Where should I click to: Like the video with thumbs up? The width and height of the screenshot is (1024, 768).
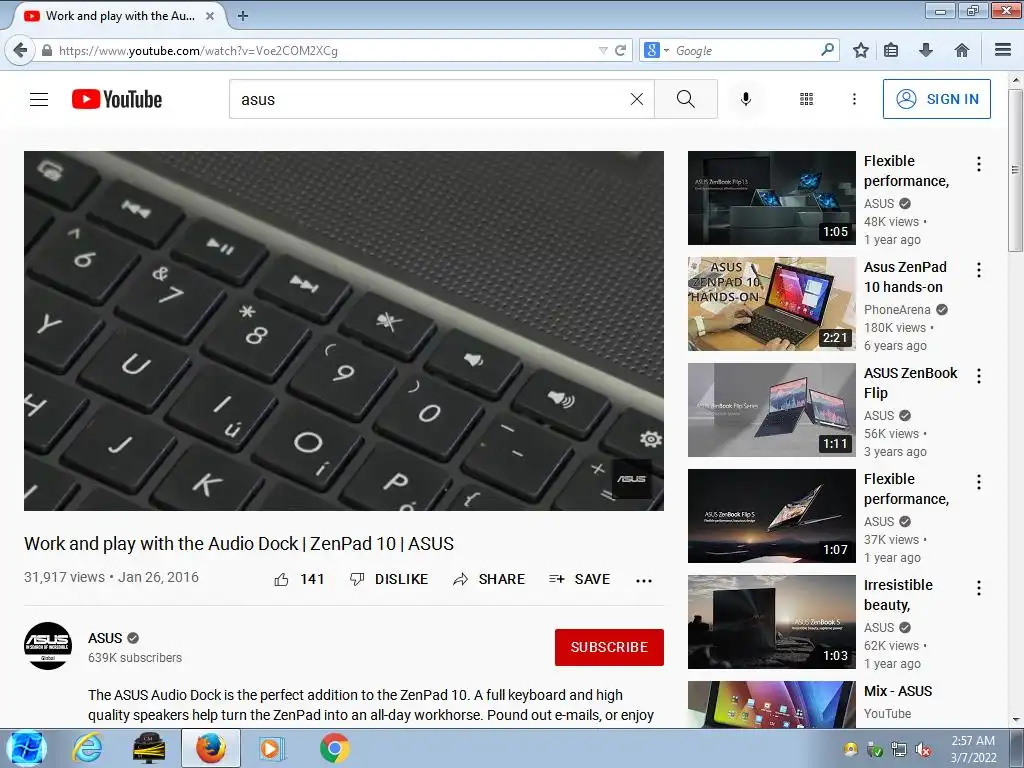(x=299, y=579)
